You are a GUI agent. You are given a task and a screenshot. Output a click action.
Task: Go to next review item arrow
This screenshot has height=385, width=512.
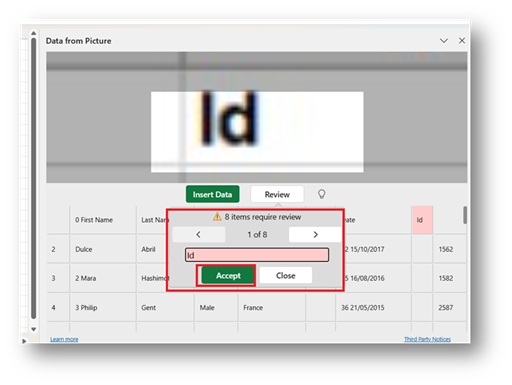[315, 235]
